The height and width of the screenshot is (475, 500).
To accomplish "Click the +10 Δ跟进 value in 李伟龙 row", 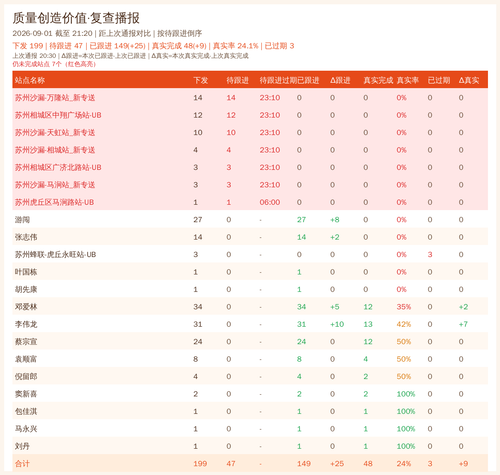I will click(337, 324).
